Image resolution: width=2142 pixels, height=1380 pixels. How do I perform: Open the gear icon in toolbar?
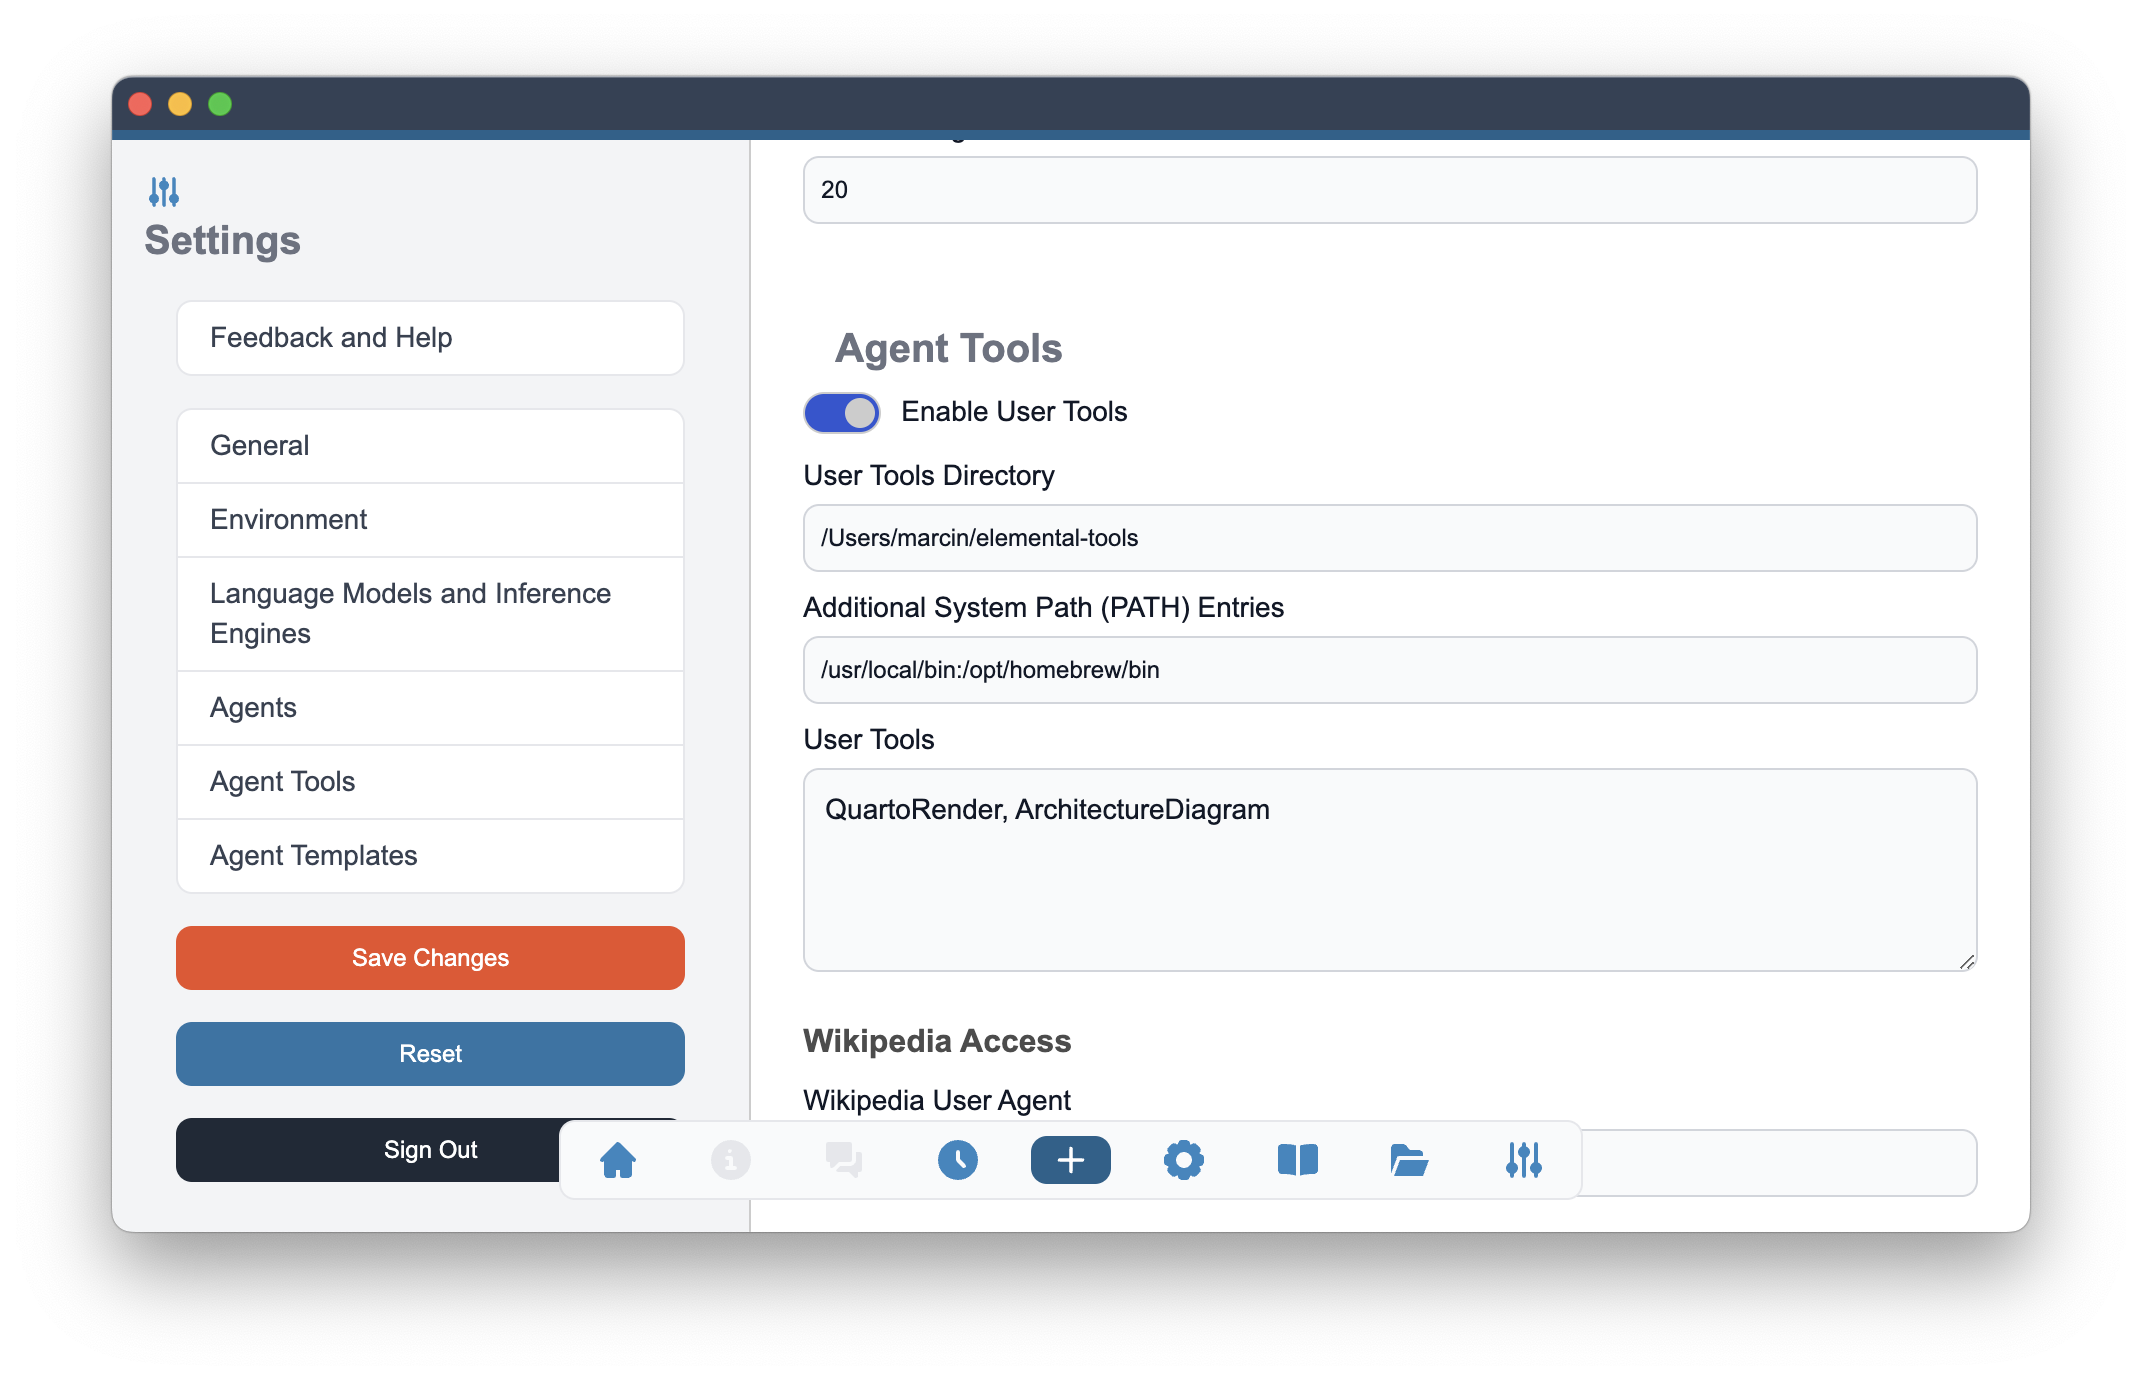tap(1184, 1160)
